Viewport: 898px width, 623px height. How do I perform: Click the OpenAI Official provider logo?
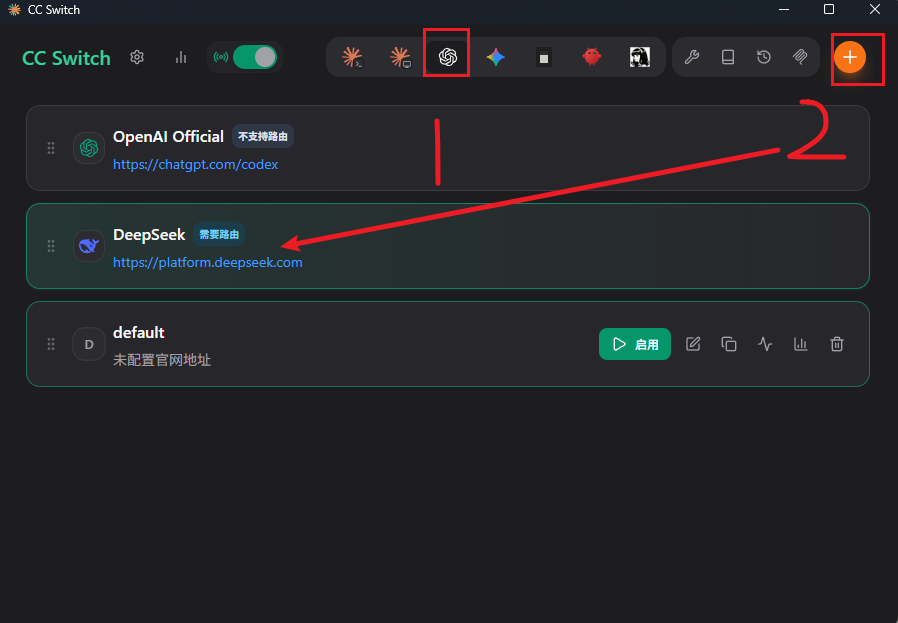coord(89,148)
